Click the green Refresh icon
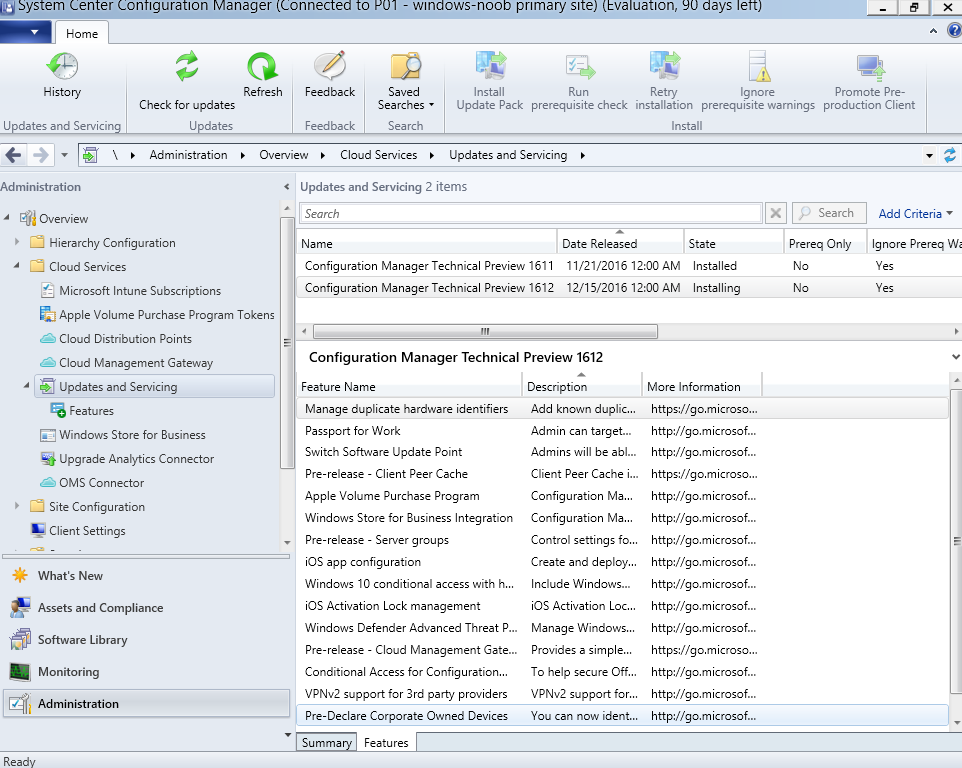 point(263,66)
